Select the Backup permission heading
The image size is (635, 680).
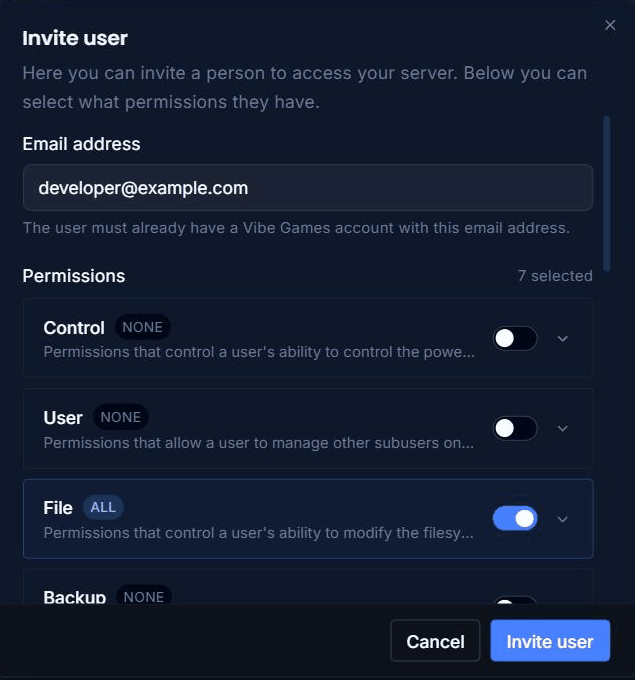[x=75, y=597]
